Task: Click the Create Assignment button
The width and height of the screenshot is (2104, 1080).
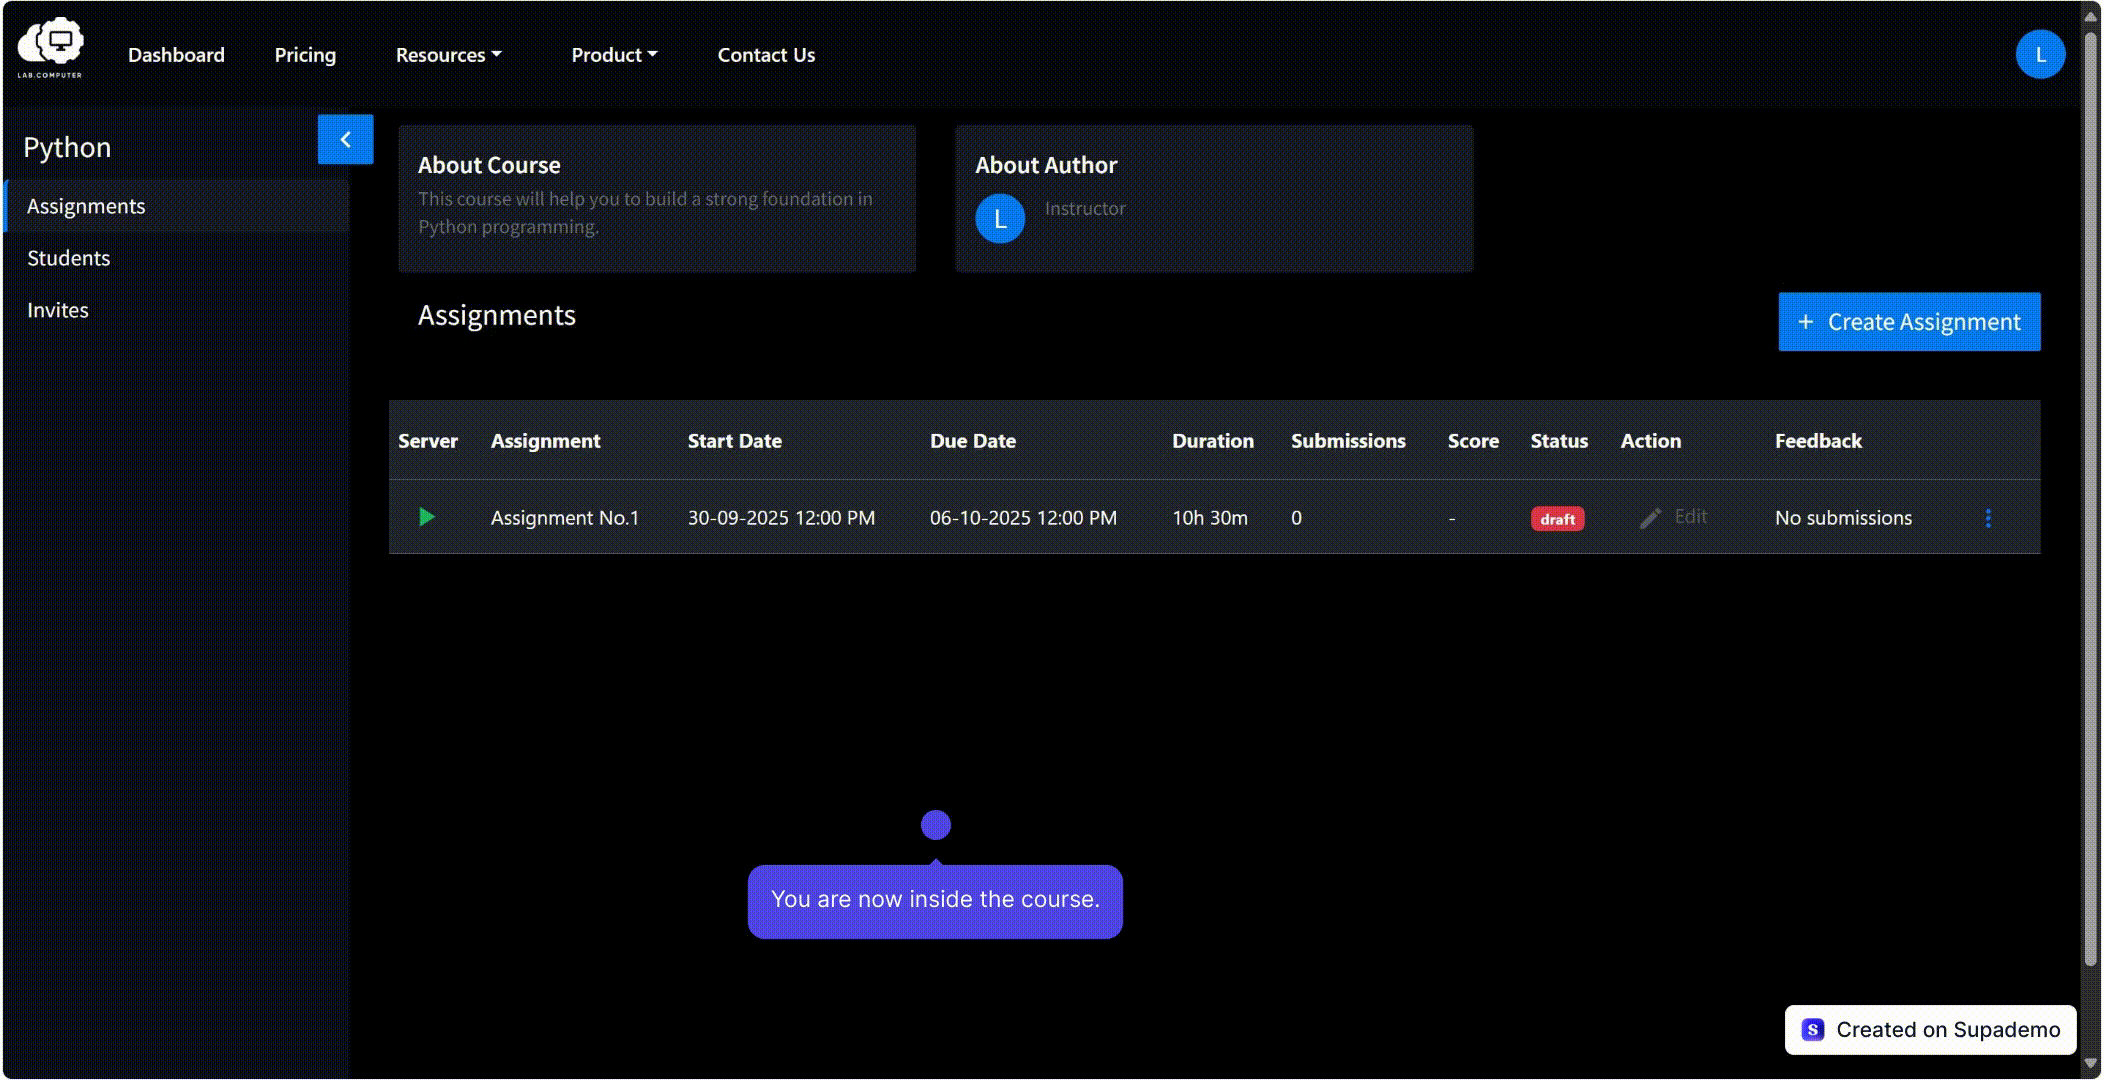Action: pos(1909,322)
